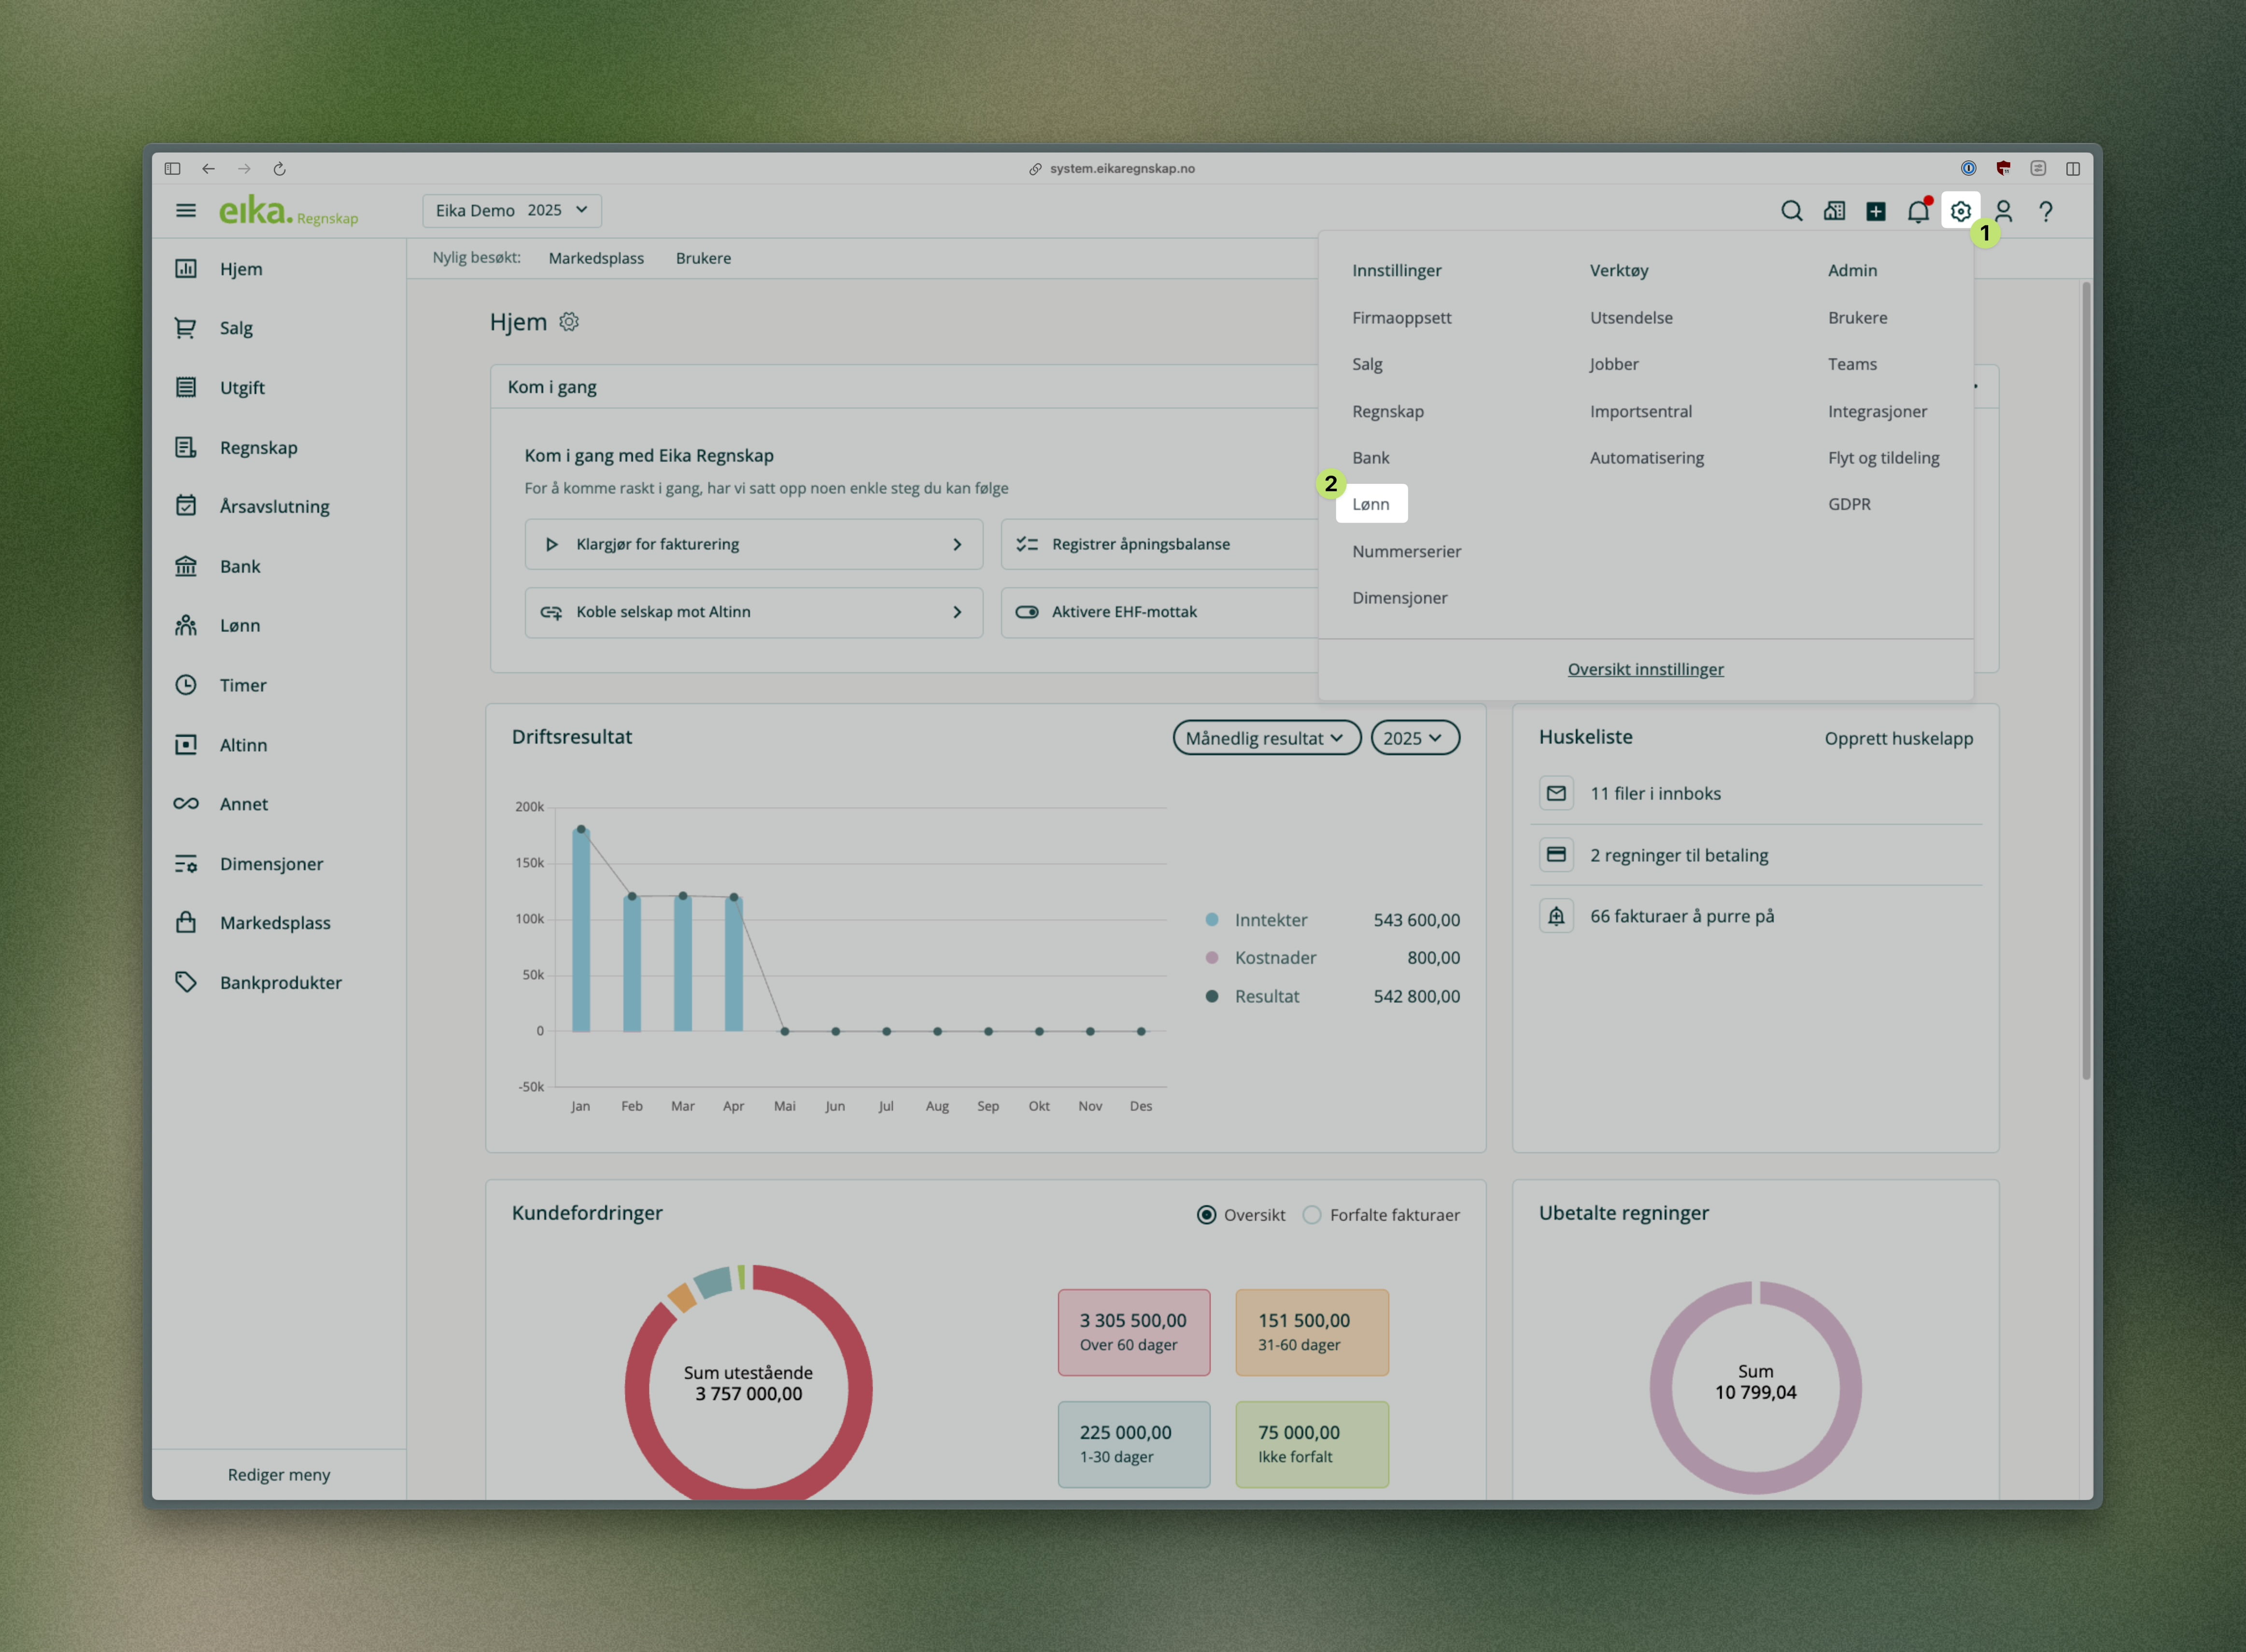Open Årsavslutning in the sidebar
Screen dimensions: 2246x1652
coord(274,506)
